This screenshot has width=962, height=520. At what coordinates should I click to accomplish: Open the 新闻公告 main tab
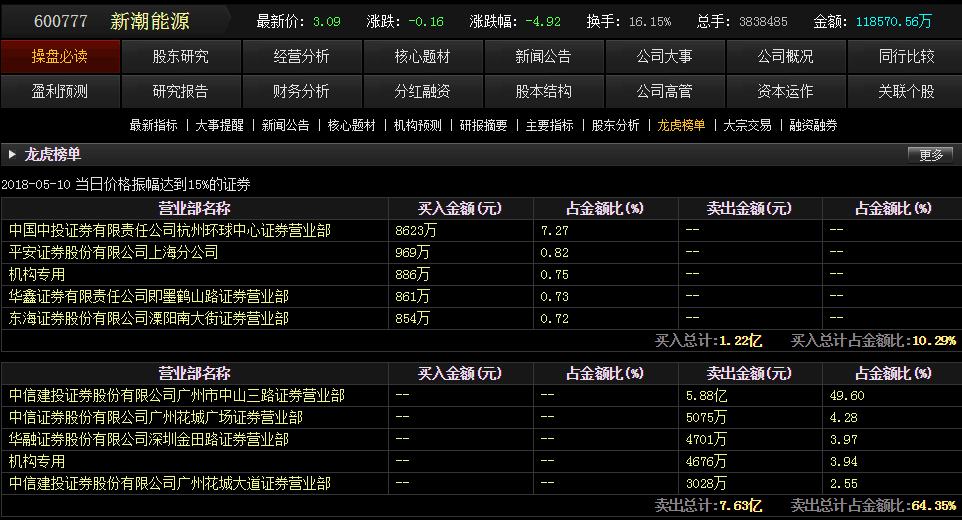544,56
